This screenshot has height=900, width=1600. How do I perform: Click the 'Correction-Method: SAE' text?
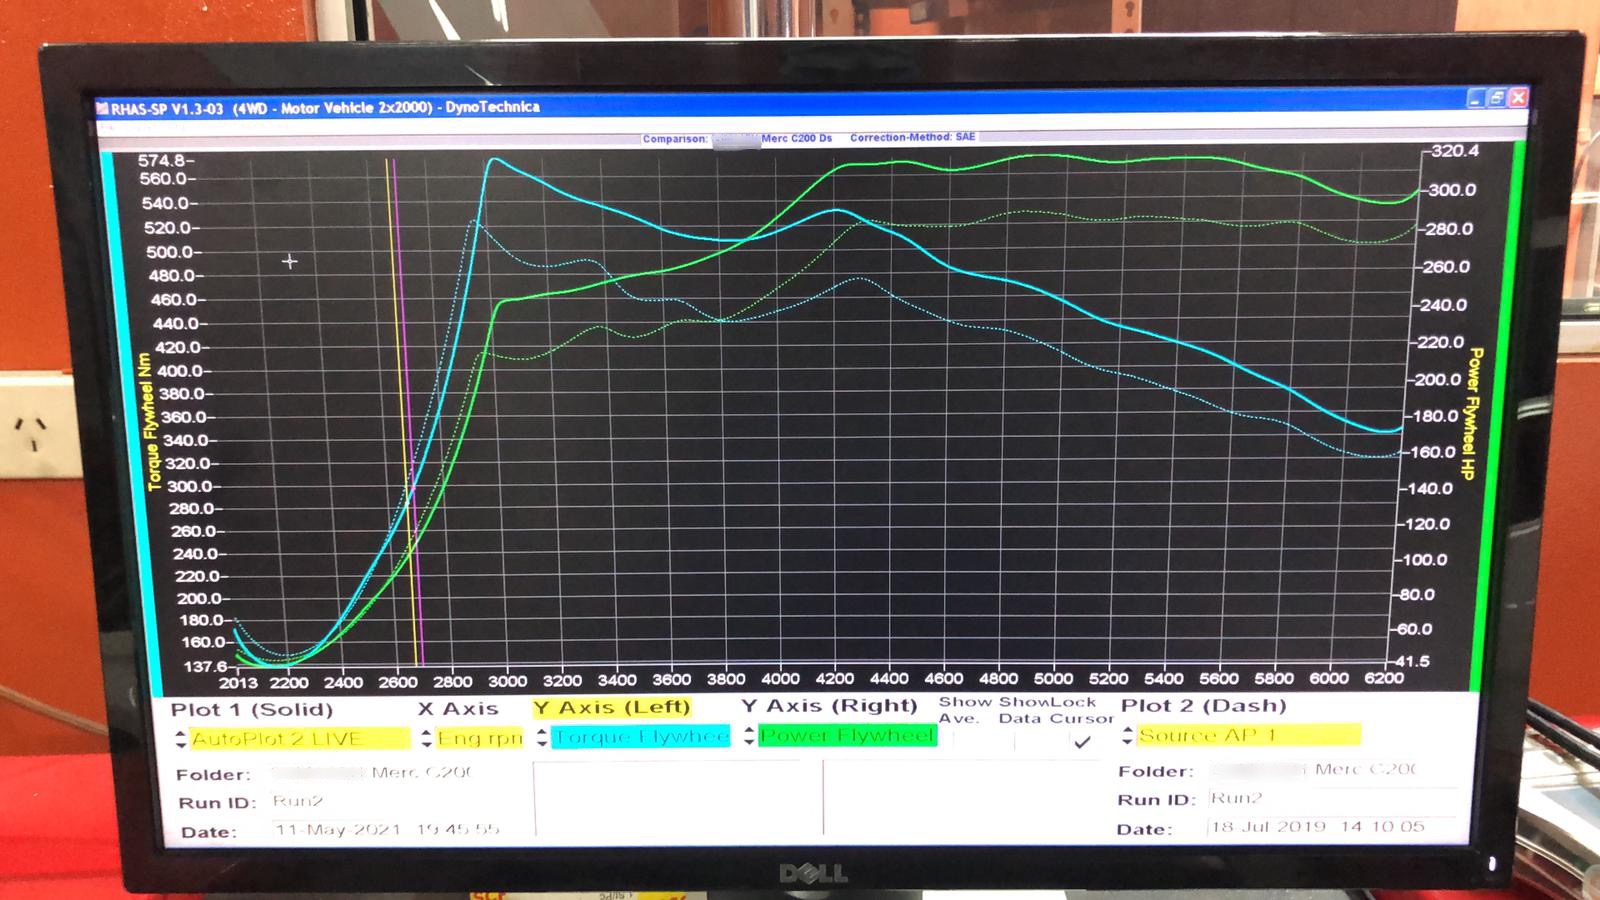pyautogui.click(x=912, y=137)
